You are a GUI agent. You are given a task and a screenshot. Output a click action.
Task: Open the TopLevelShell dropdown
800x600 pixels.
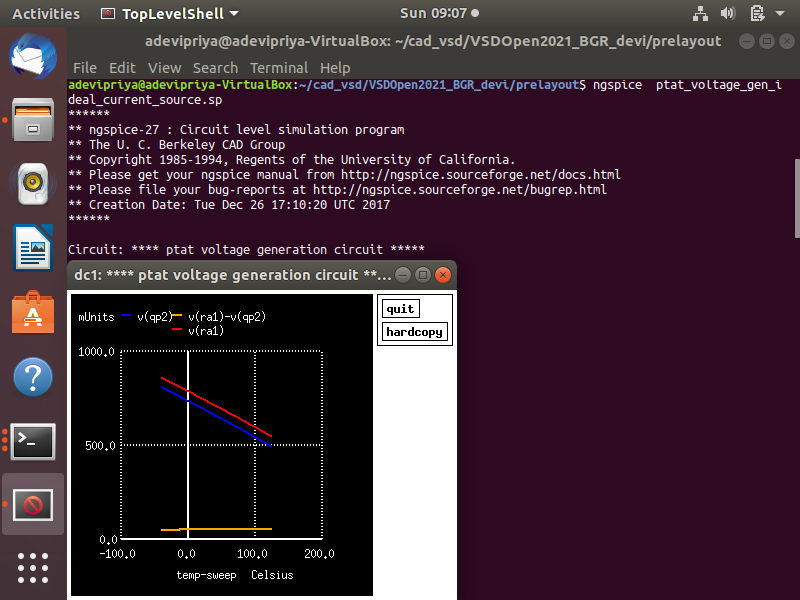(x=166, y=14)
